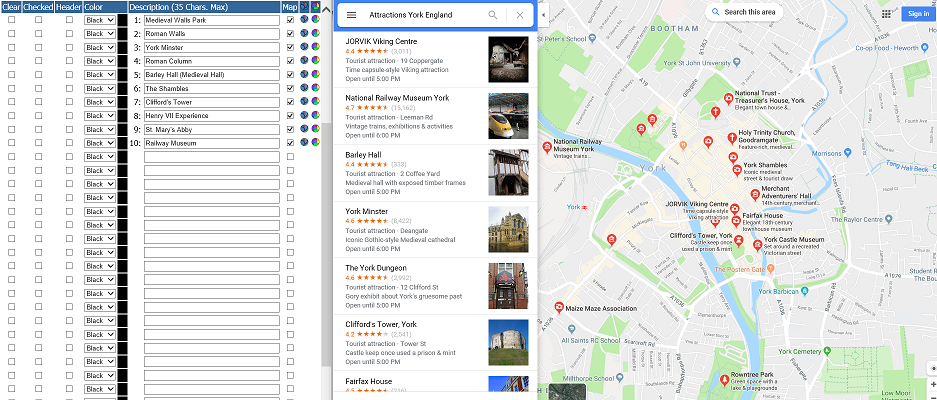Select the Treasurer's House map pin

pyautogui.click(x=728, y=98)
